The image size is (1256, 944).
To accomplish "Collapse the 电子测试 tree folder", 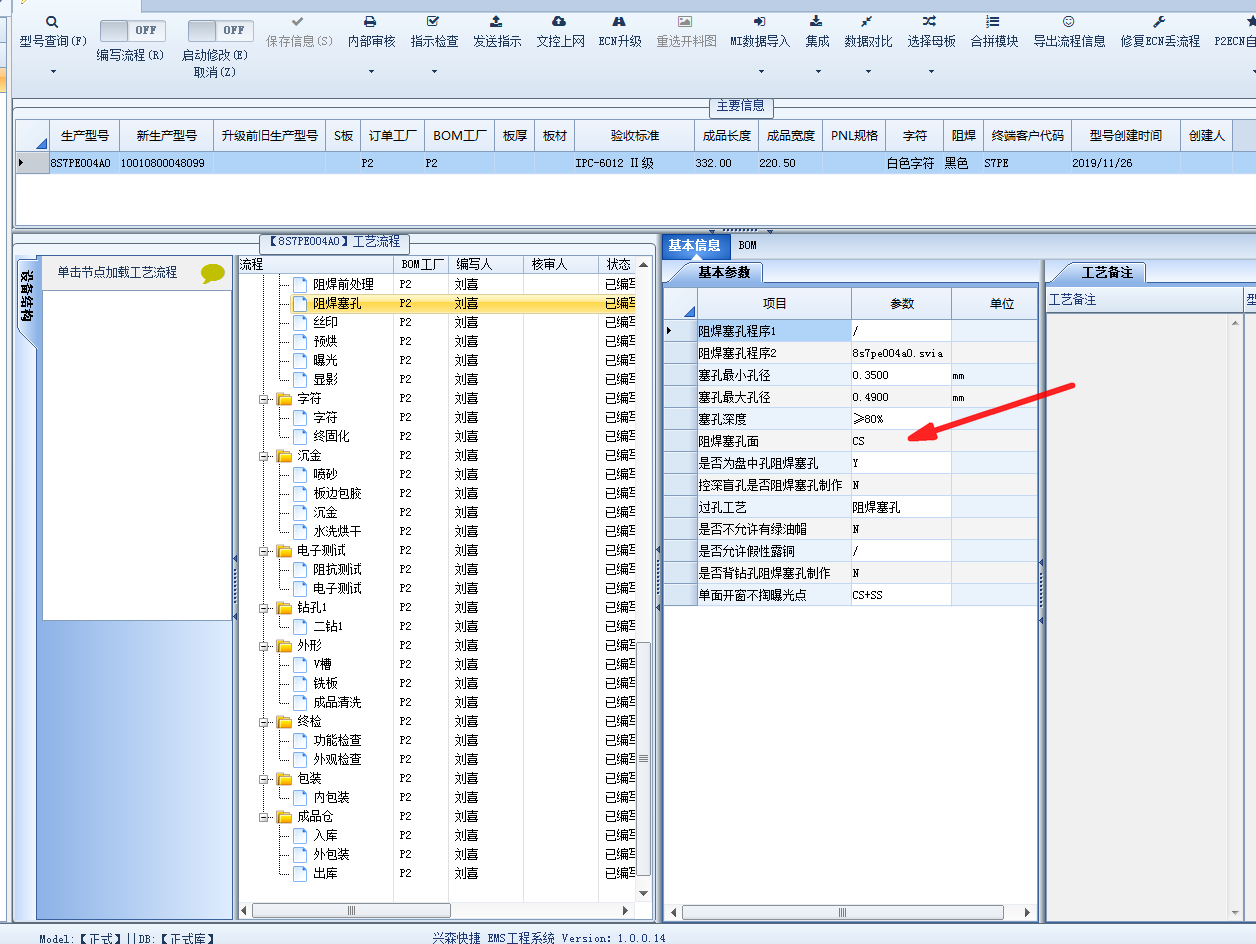I will [265, 551].
